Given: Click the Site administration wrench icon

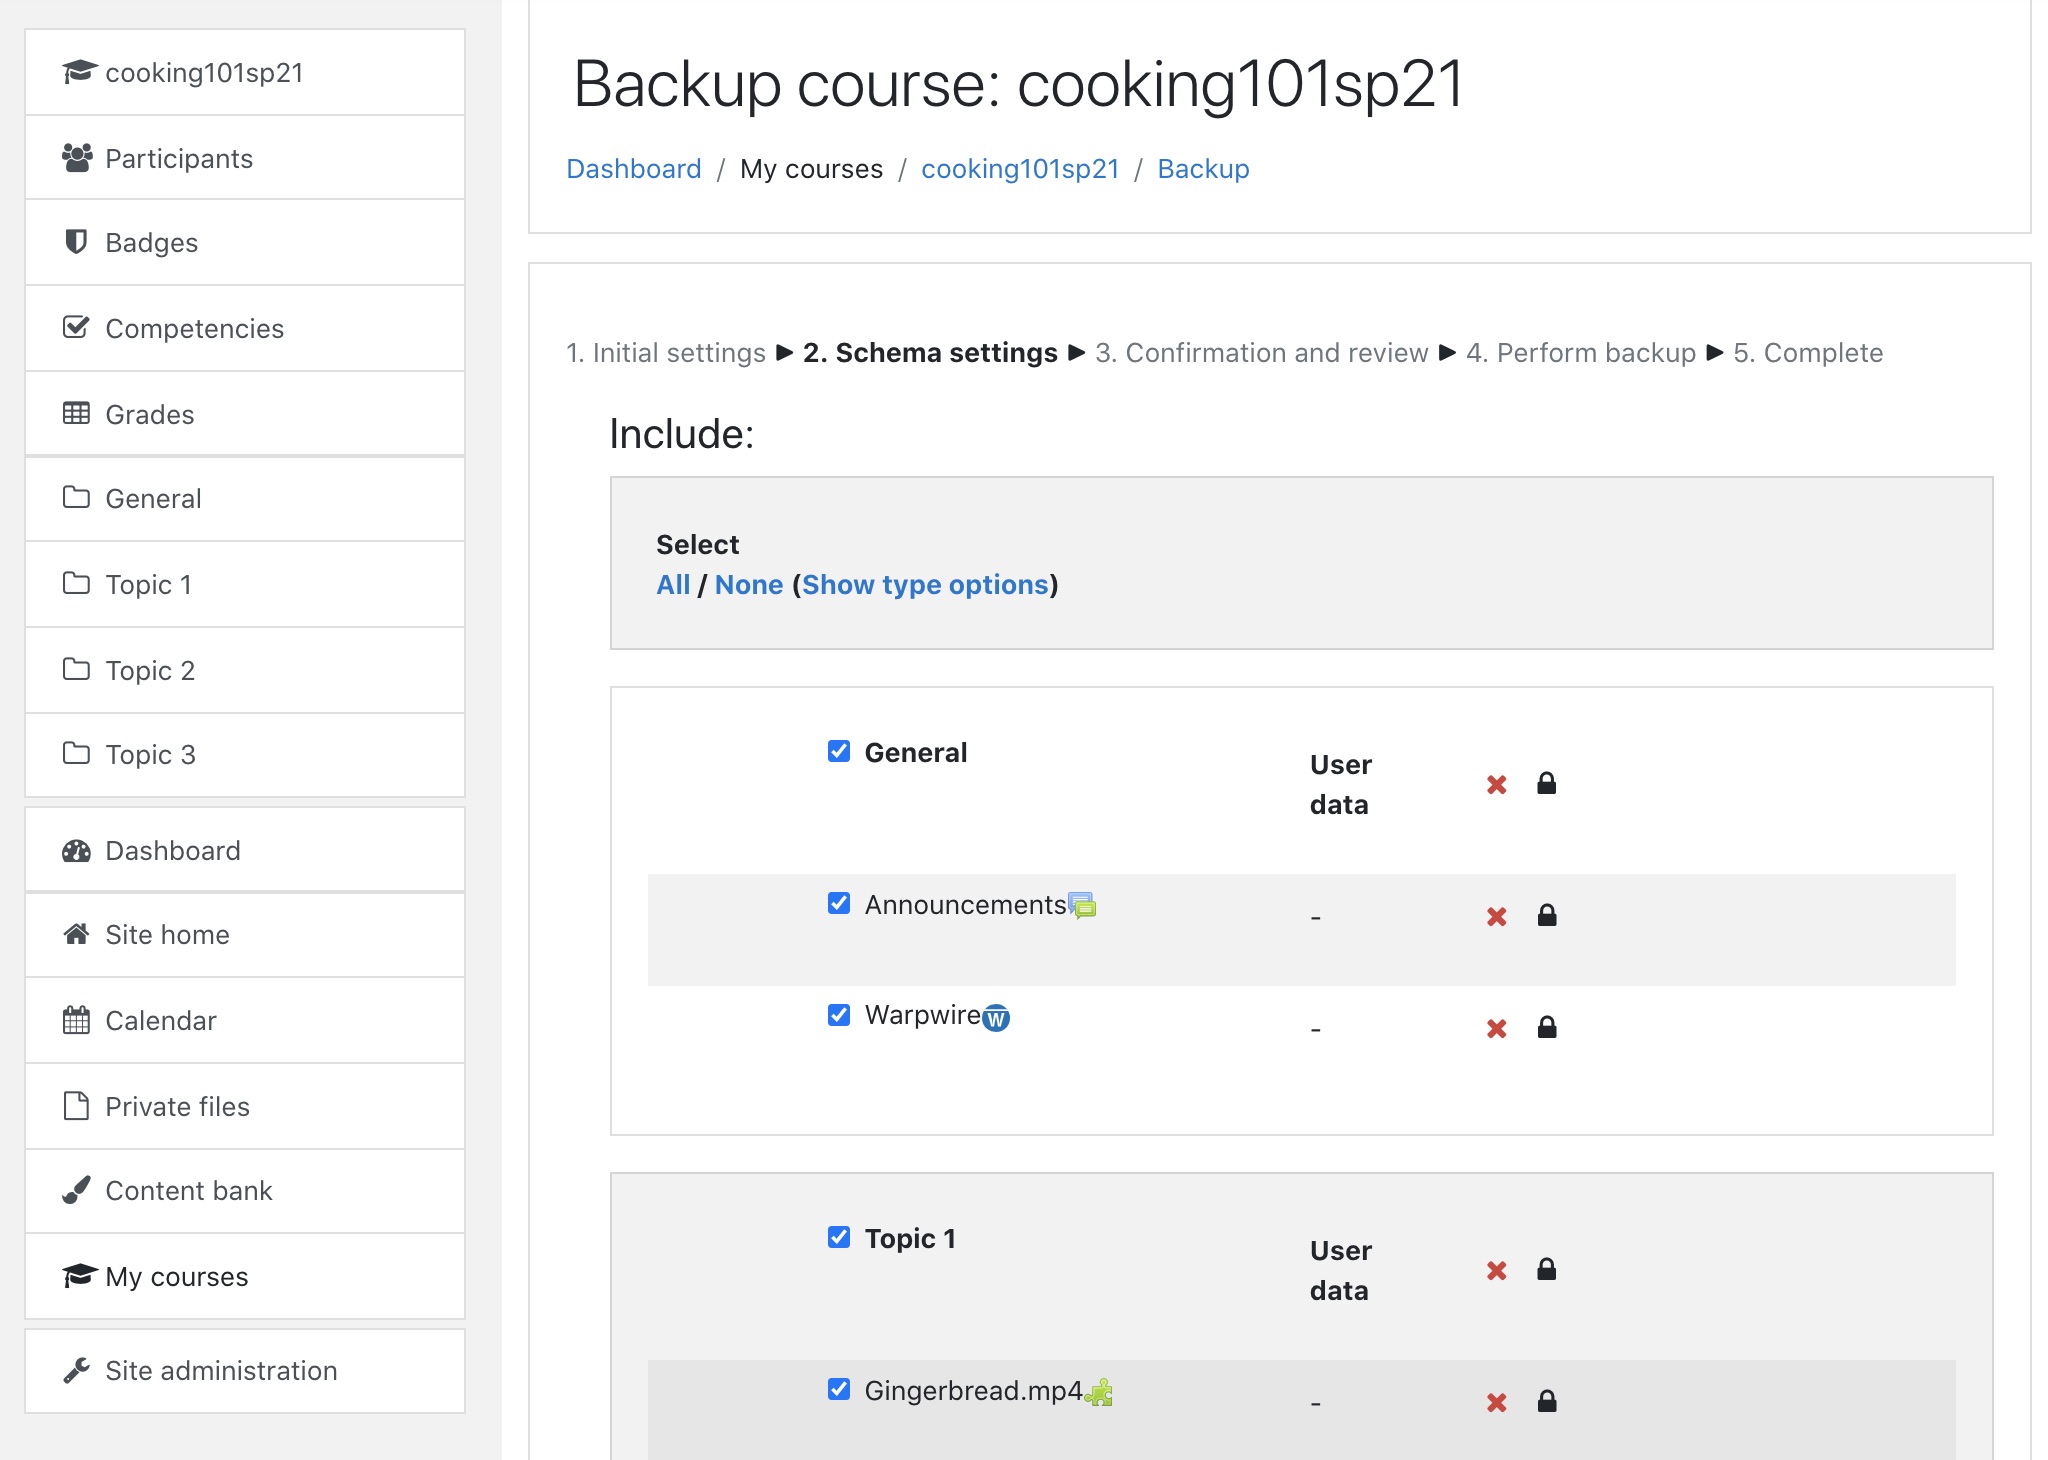Looking at the screenshot, I should coord(76,1370).
